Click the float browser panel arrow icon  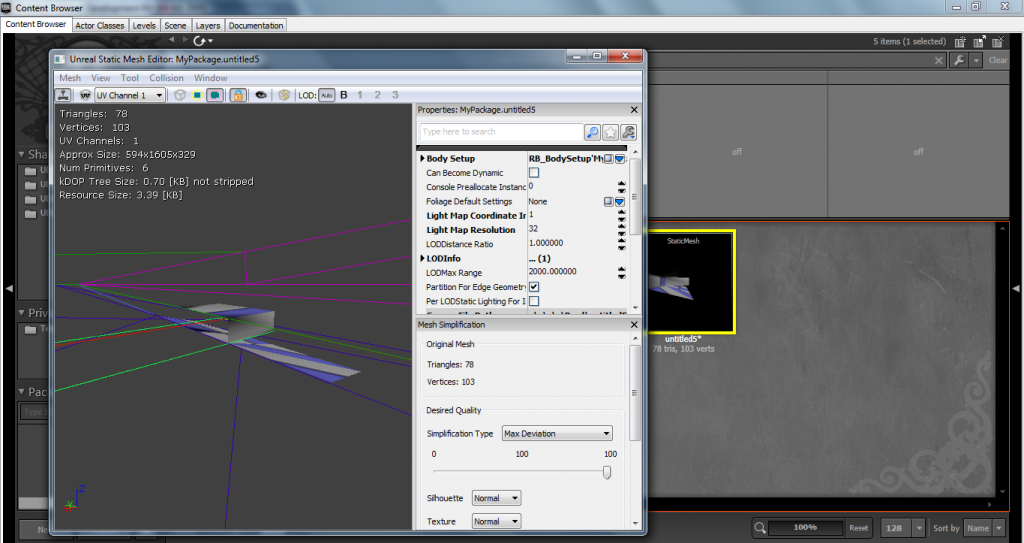tap(979, 42)
